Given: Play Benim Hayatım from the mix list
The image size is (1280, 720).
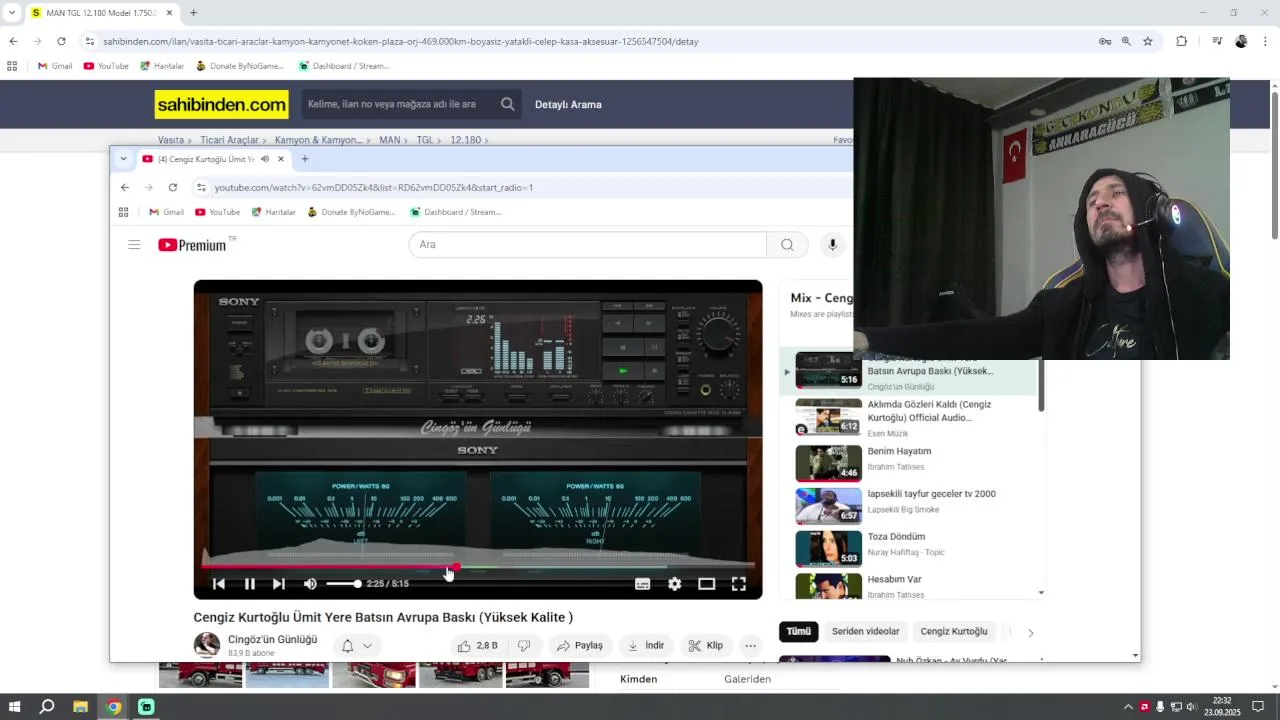Looking at the screenshot, I should tap(915, 463).
